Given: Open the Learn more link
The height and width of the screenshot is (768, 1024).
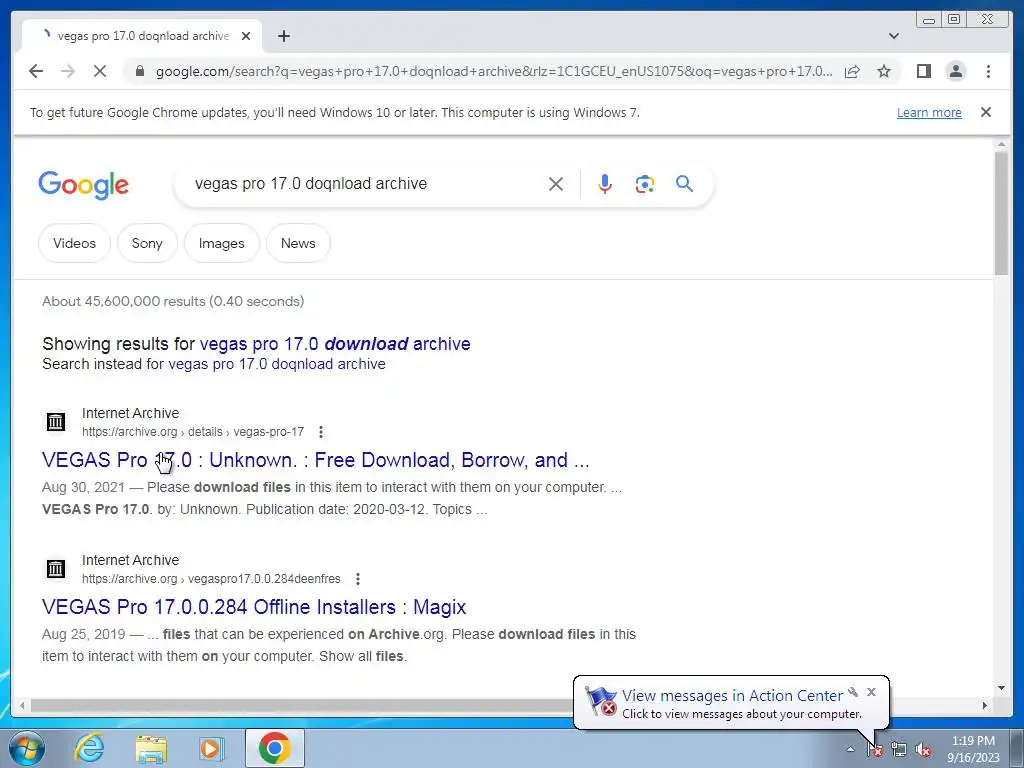Looking at the screenshot, I should 929,112.
